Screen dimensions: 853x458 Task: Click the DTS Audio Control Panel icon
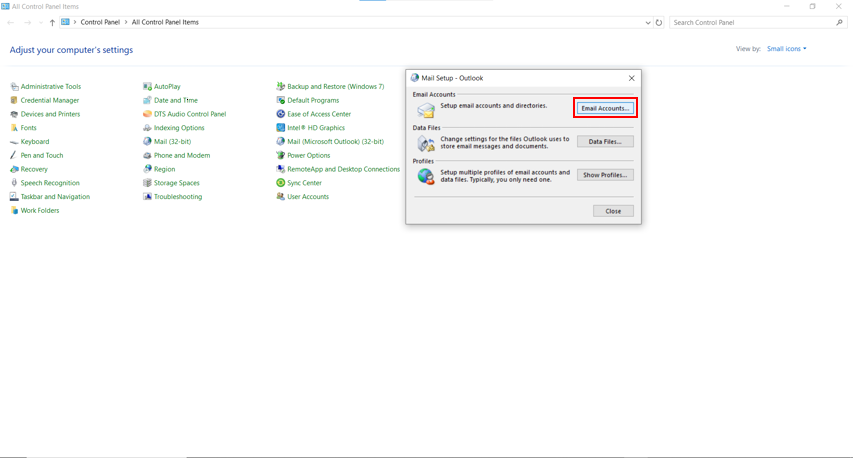coord(147,114)
